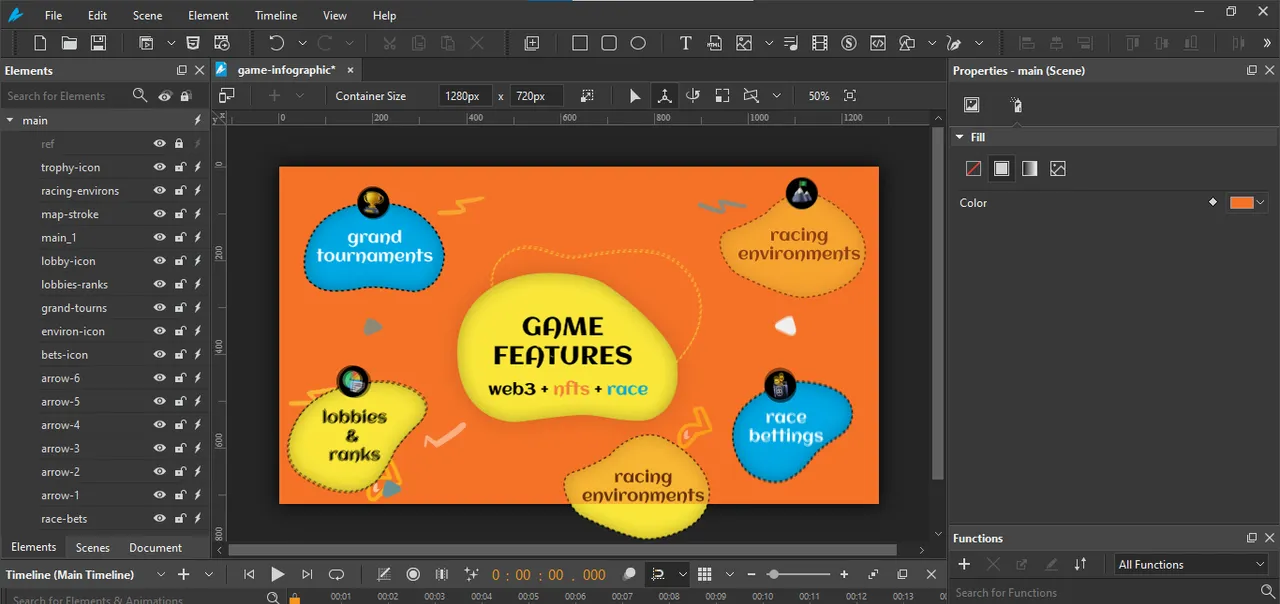Toggle timeline loop playback
The image size is (1280, 604).
click(336, 574)
